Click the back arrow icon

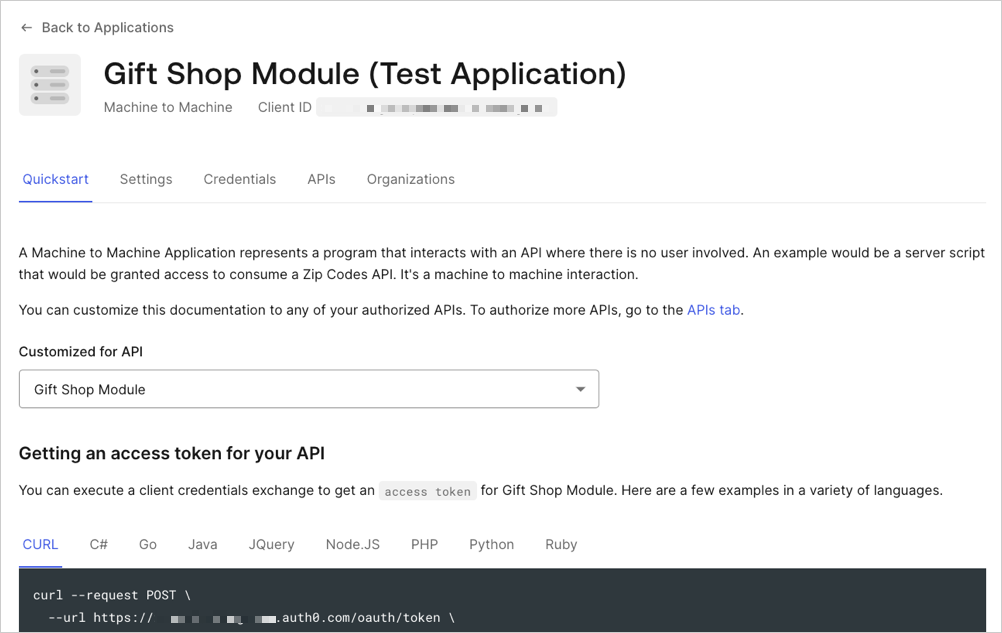click(26, 27)
